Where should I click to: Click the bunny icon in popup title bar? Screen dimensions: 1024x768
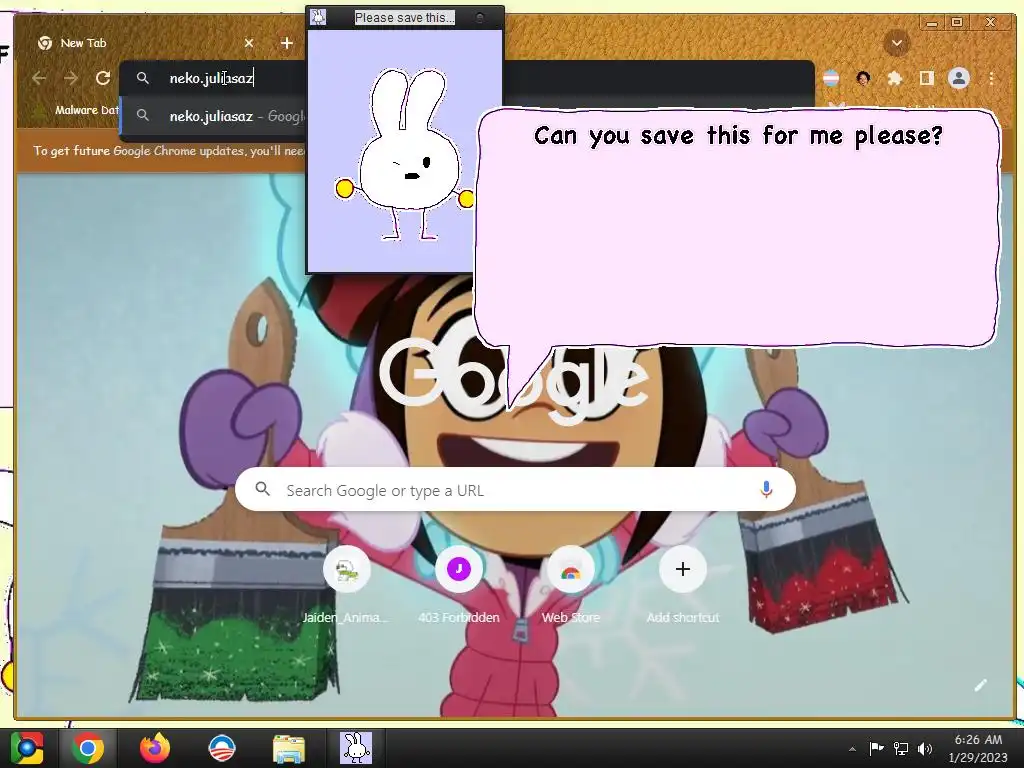318,17
